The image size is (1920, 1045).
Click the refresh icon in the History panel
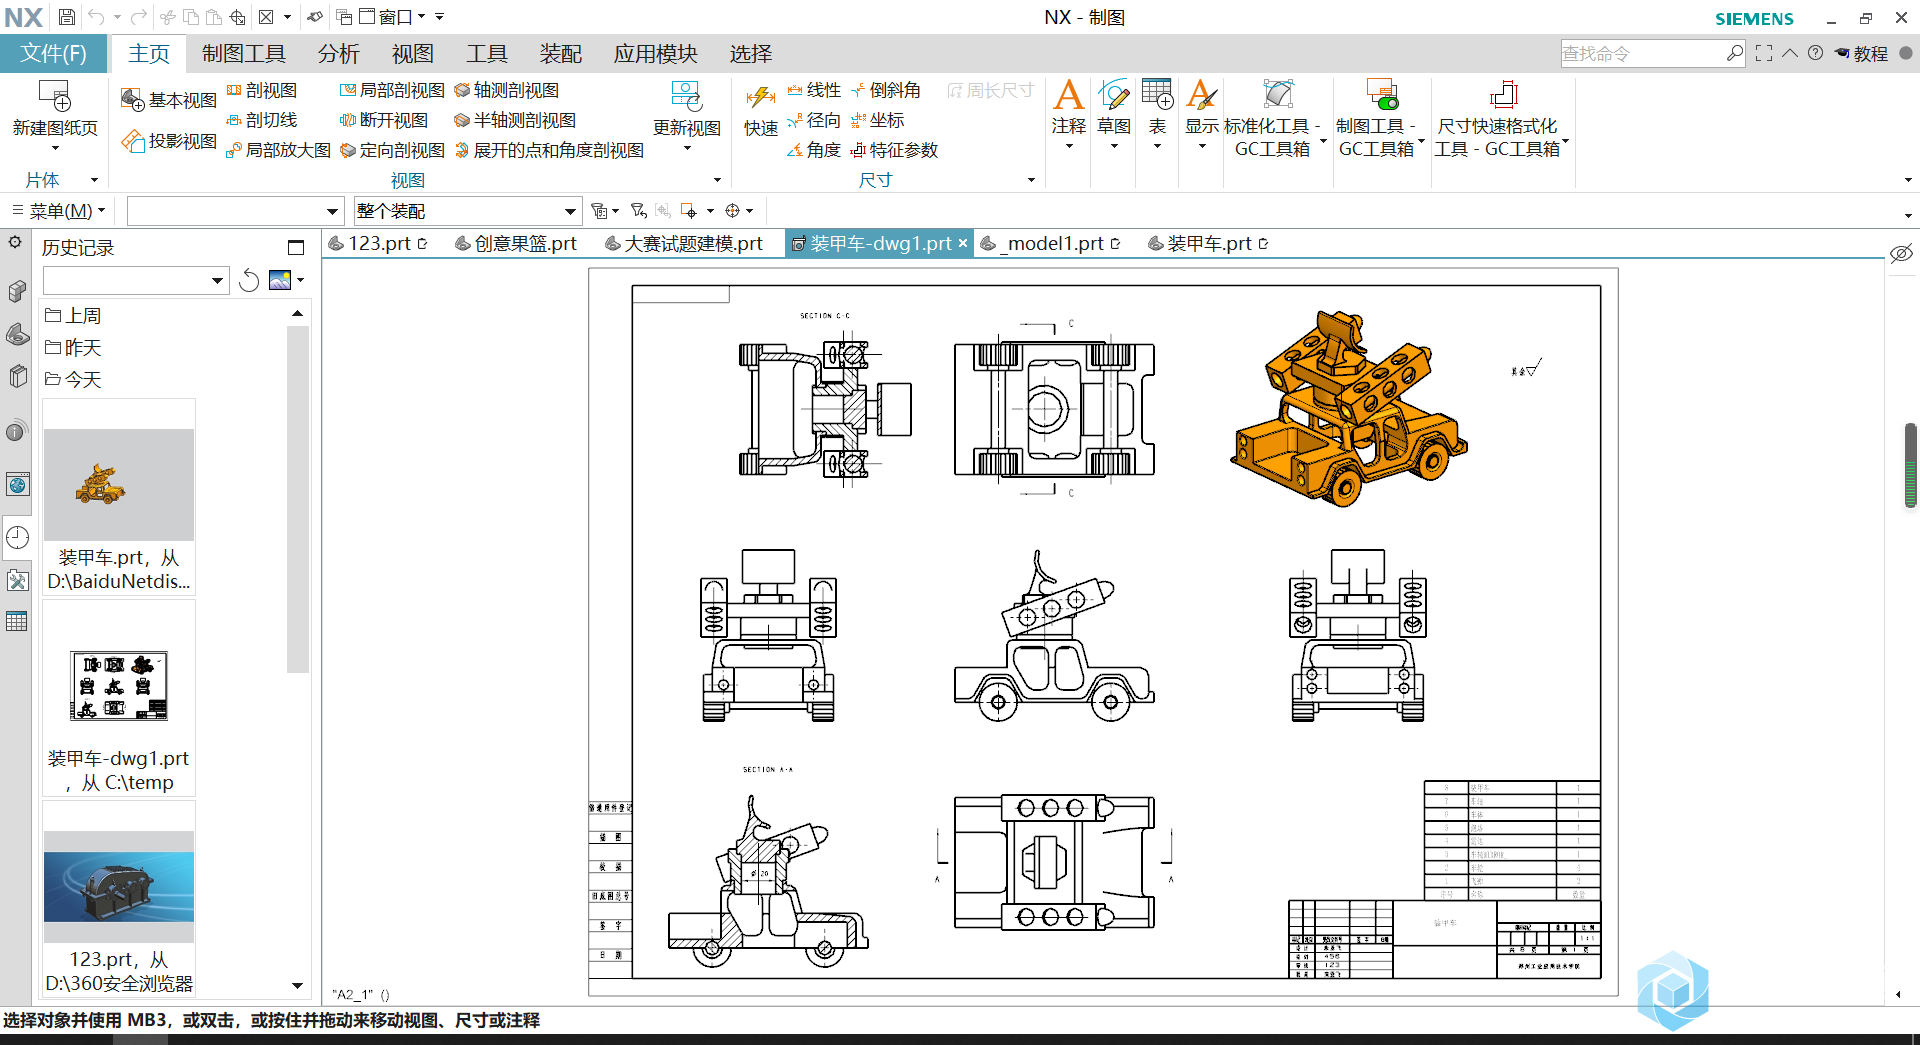tap(249, 281)
